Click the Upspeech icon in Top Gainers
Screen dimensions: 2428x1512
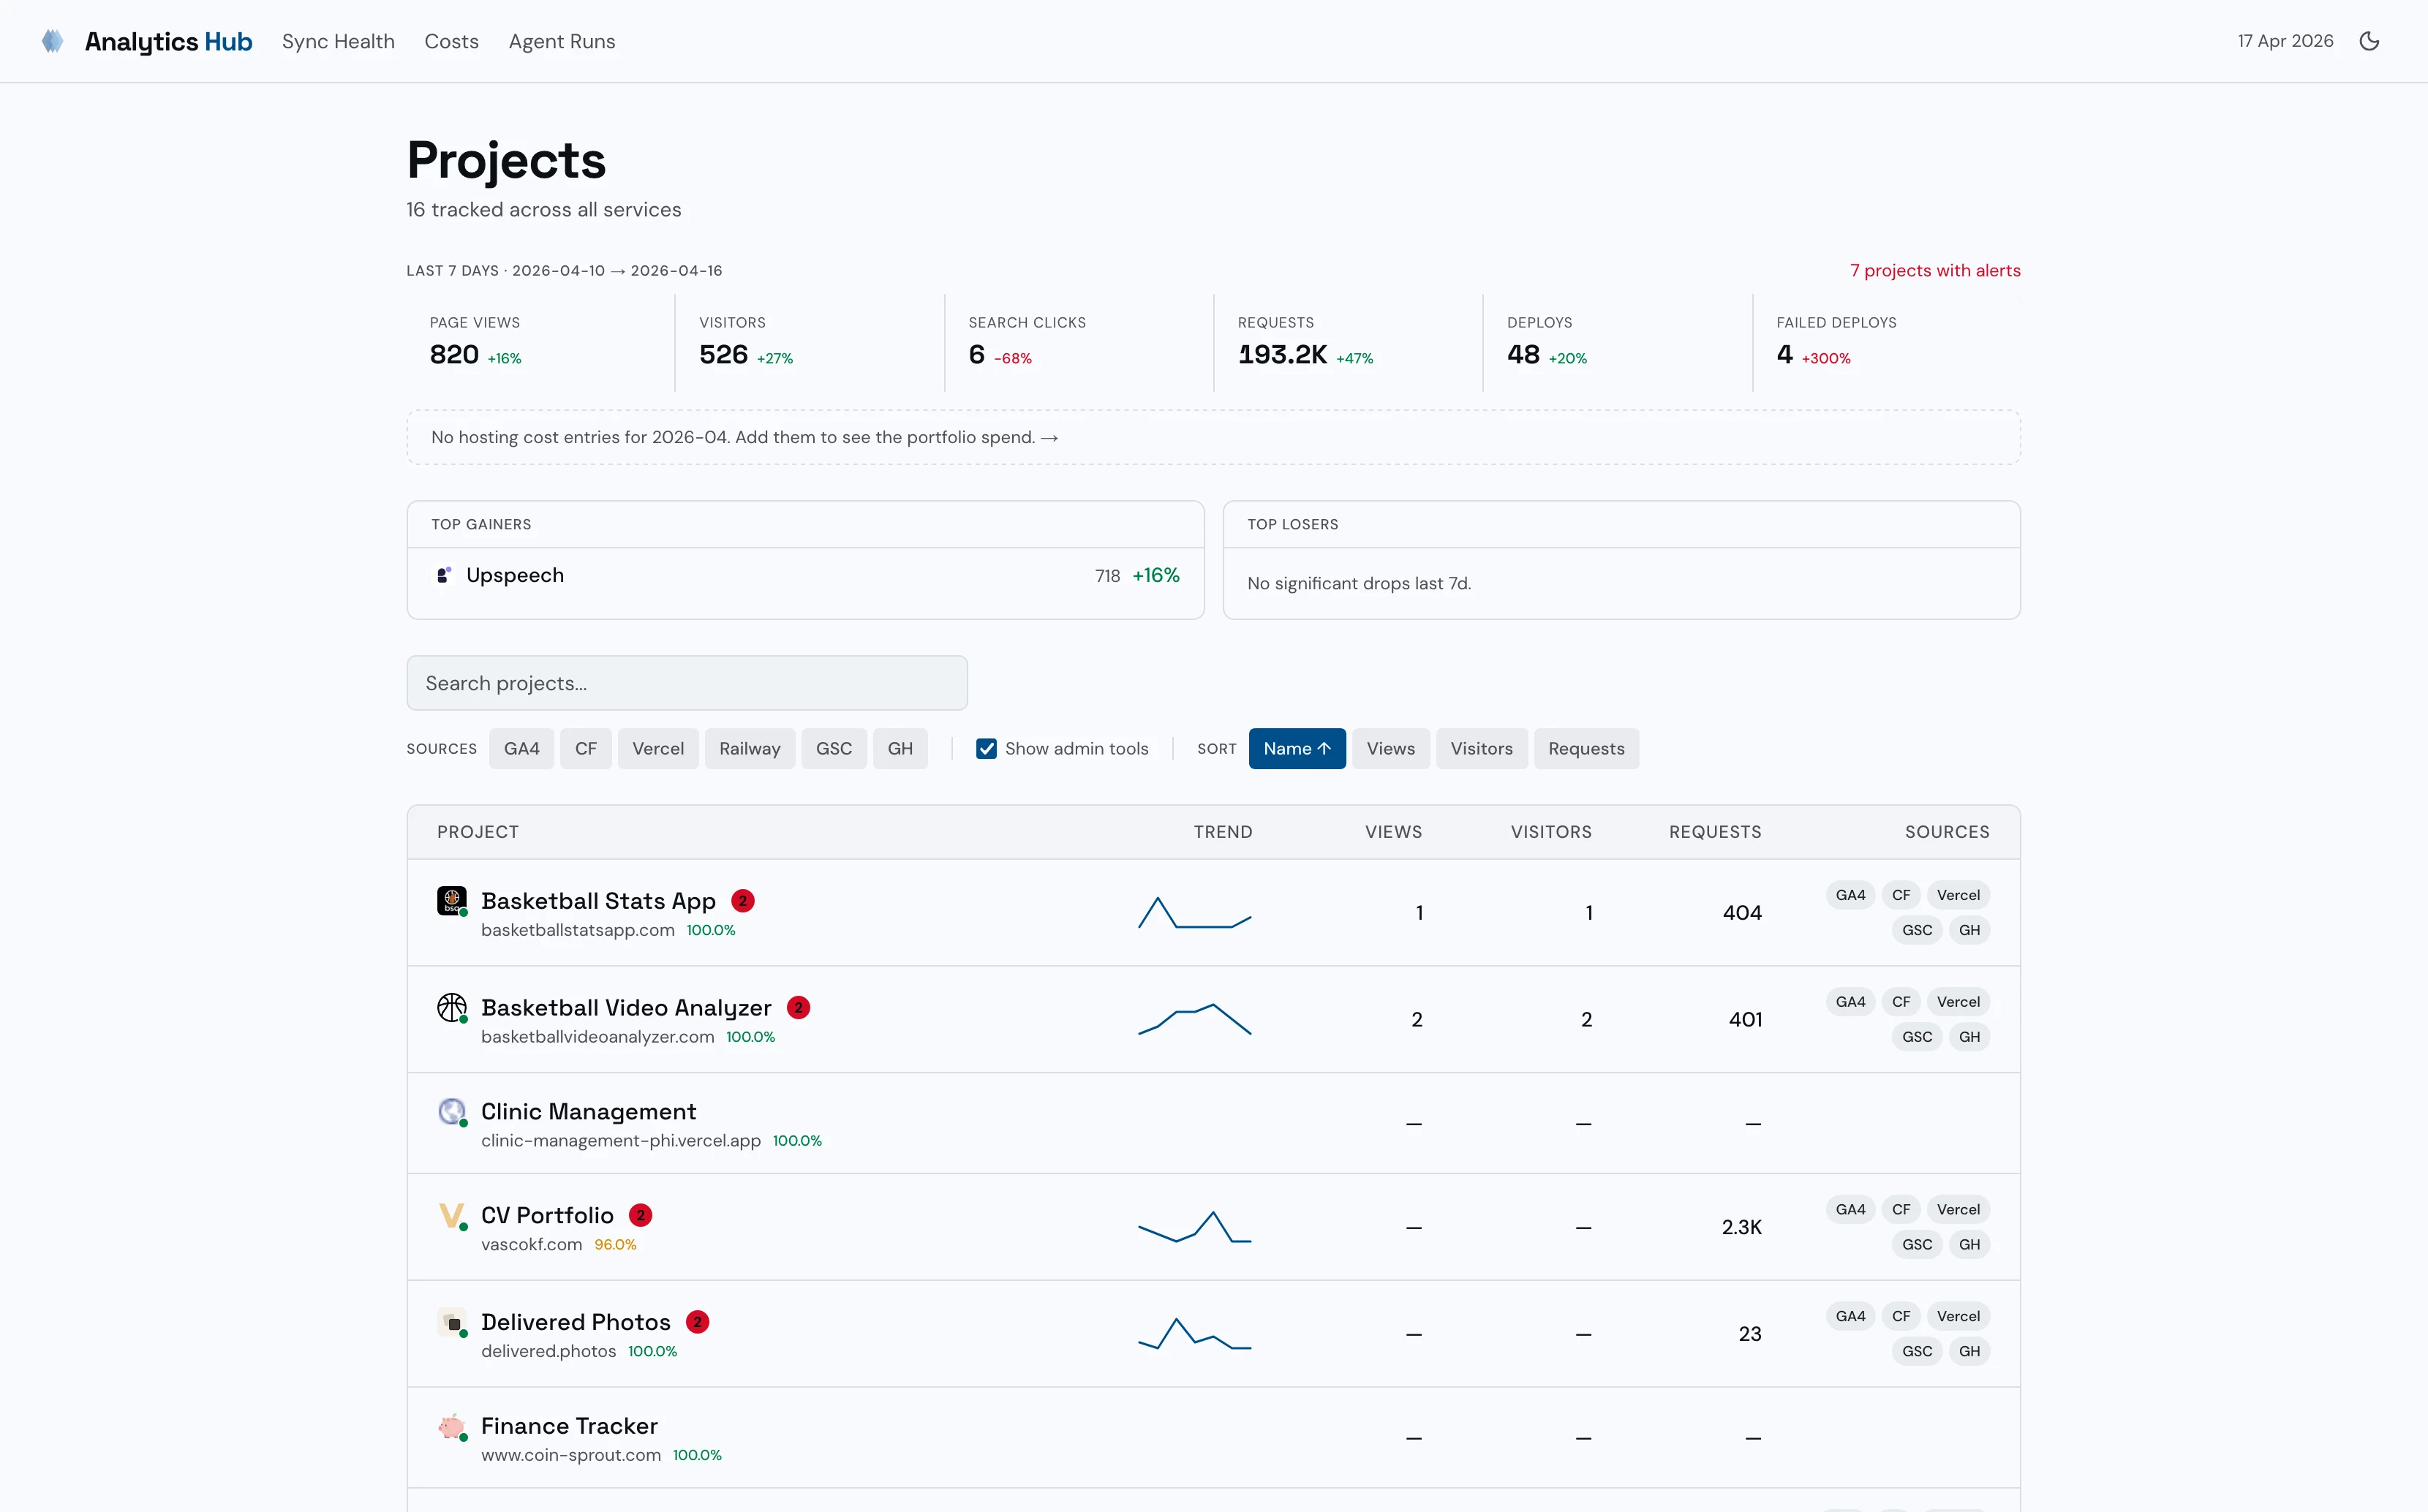(x=444, y=575)
